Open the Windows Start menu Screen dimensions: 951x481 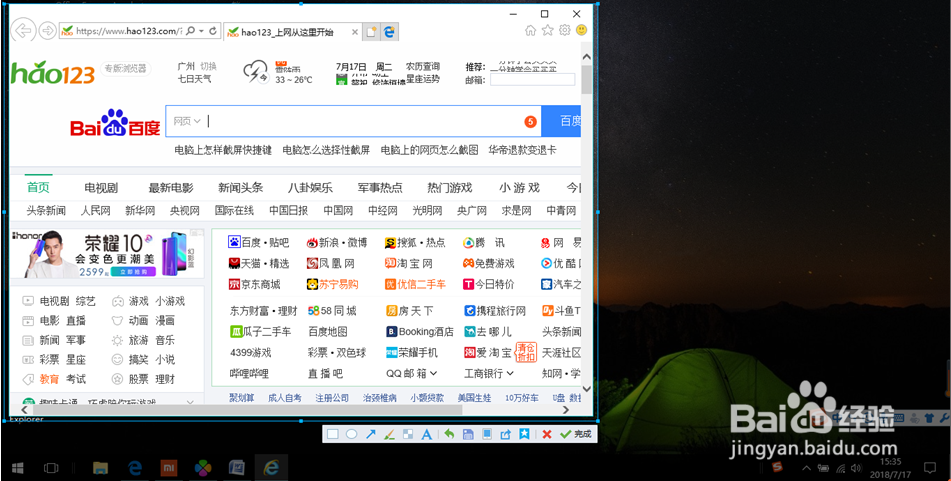click(x=17, y=468)
